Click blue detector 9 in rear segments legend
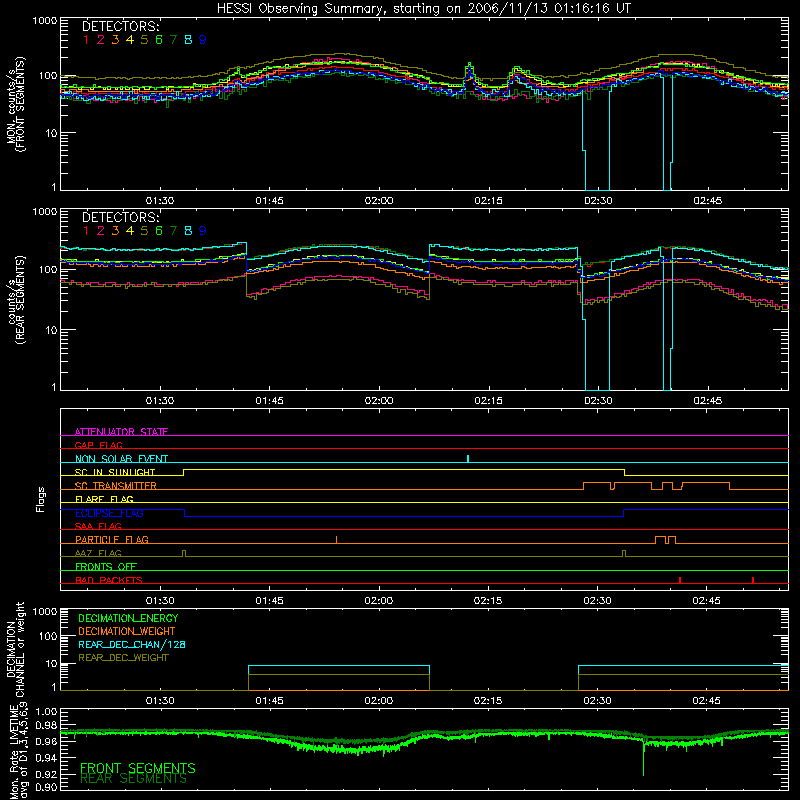This screenshot has height=800, width=800. click(203, 231)
